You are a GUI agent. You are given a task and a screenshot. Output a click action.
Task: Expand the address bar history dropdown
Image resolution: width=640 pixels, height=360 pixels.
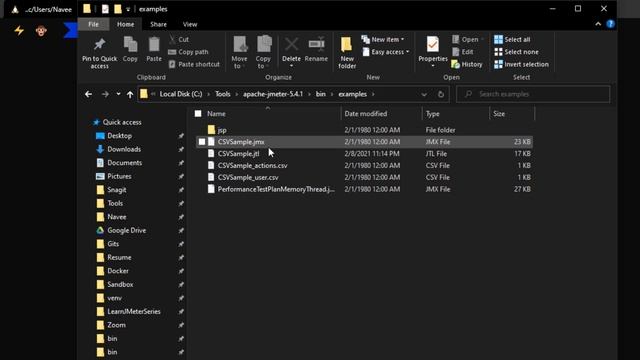tap(424, 94)
